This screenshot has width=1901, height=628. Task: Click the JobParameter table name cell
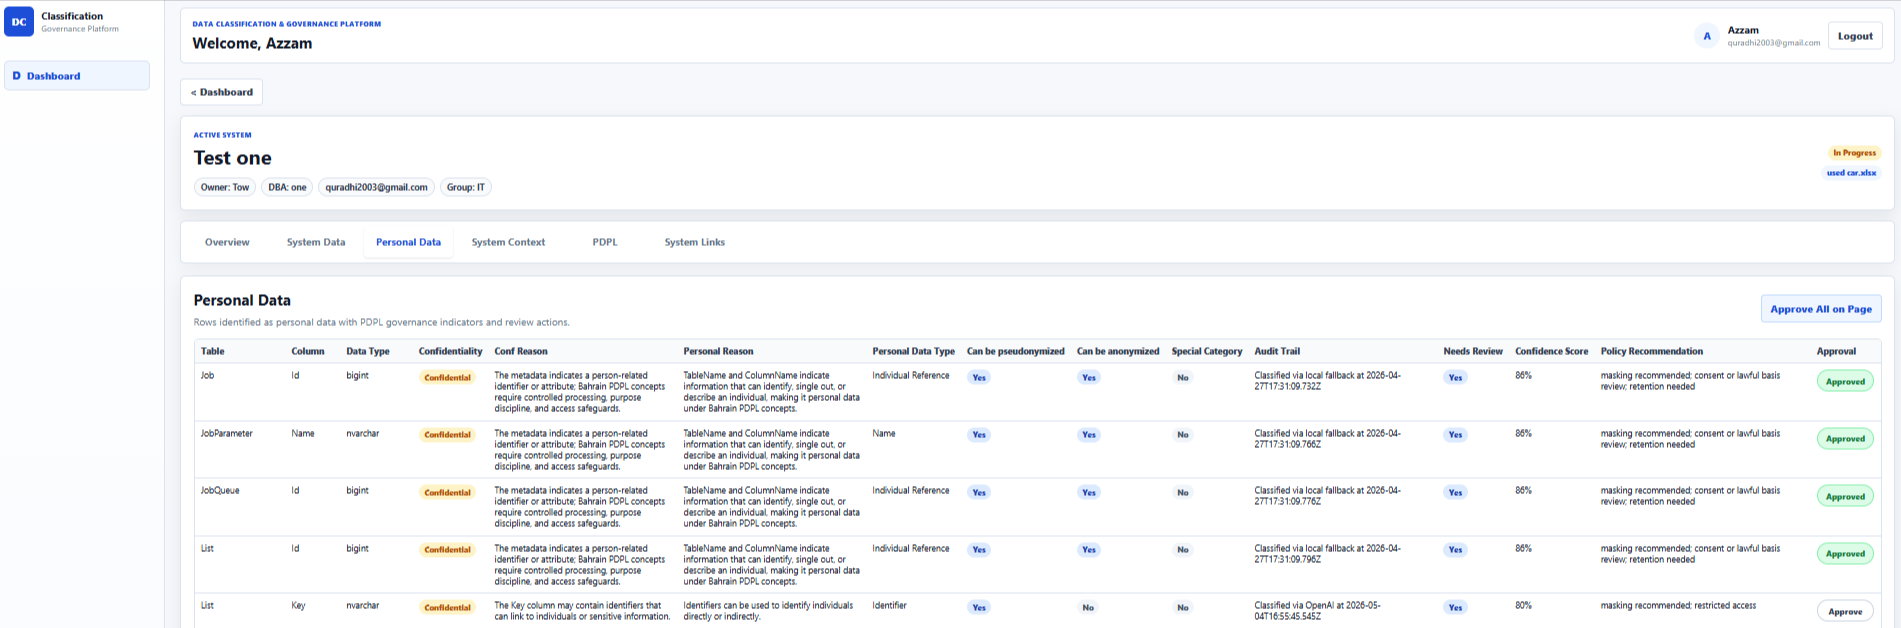click(226, 434)
